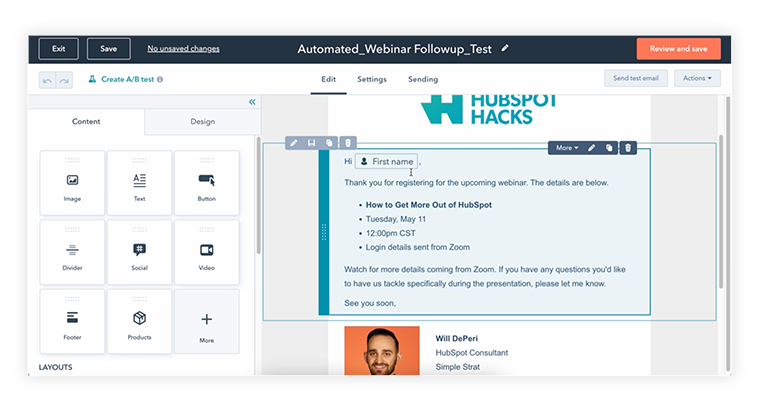Viewport: 760px width, 411px height.
Task: Clone the section with the copy icon
Action: [329, 142]
